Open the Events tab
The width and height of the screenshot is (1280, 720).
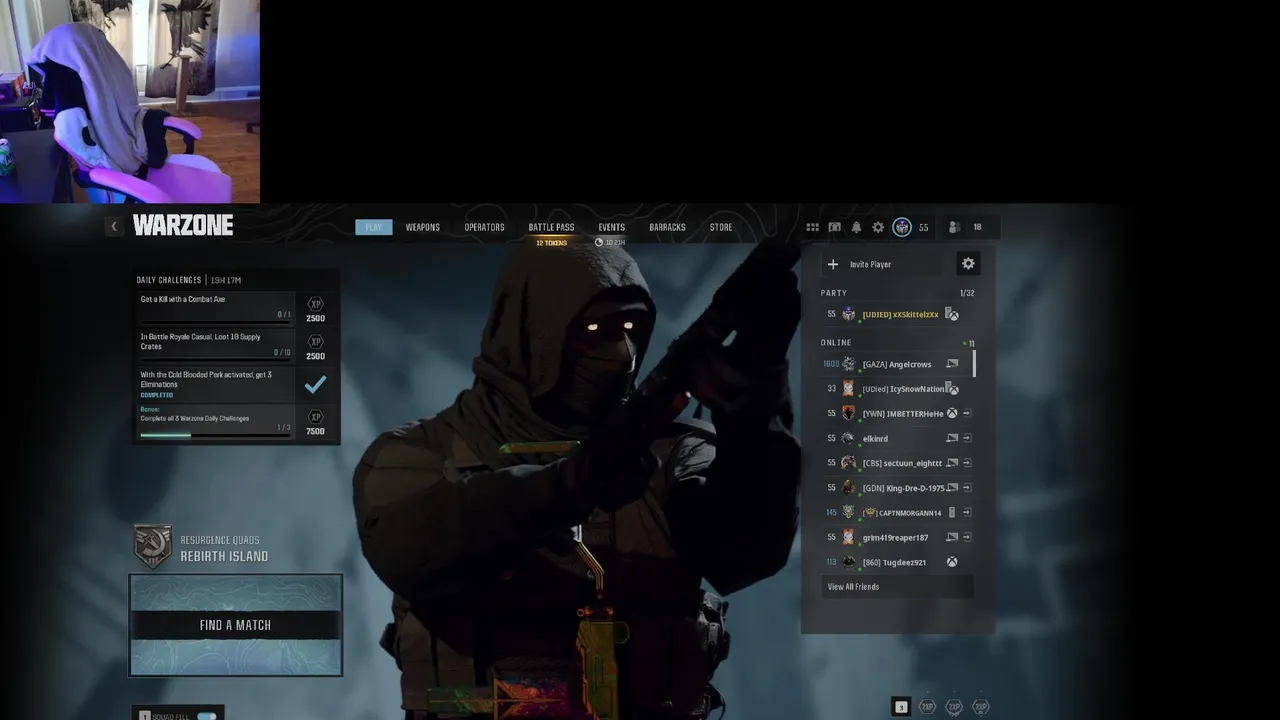[612, 227]
